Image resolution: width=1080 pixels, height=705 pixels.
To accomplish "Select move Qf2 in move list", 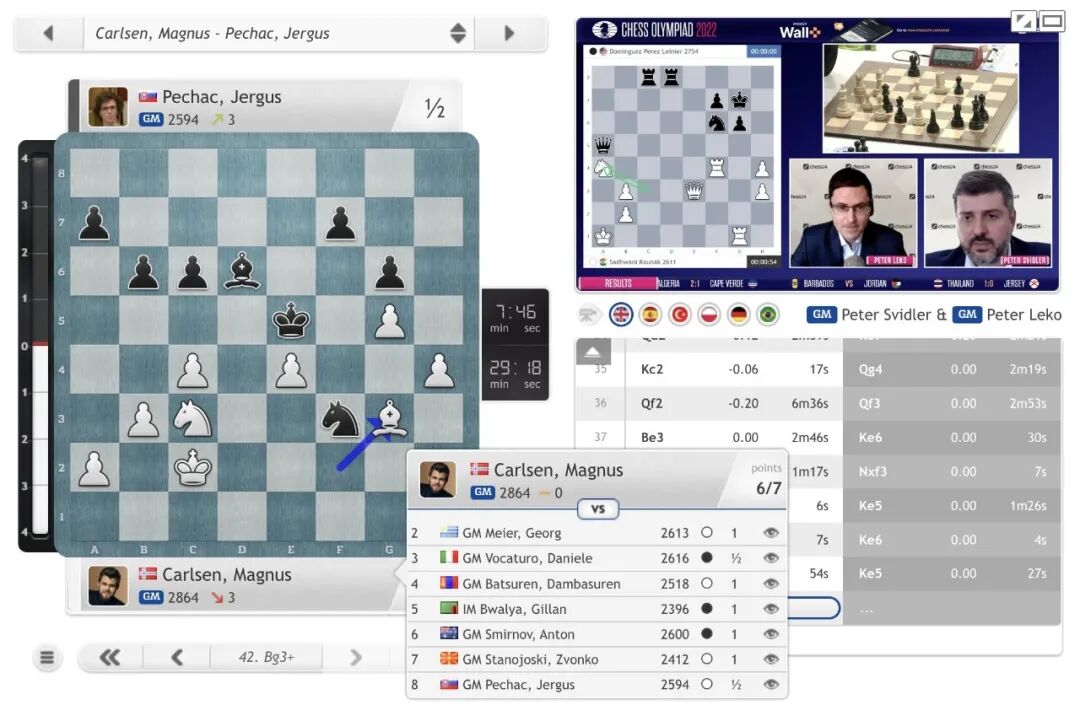I will [x=652, y=403].
